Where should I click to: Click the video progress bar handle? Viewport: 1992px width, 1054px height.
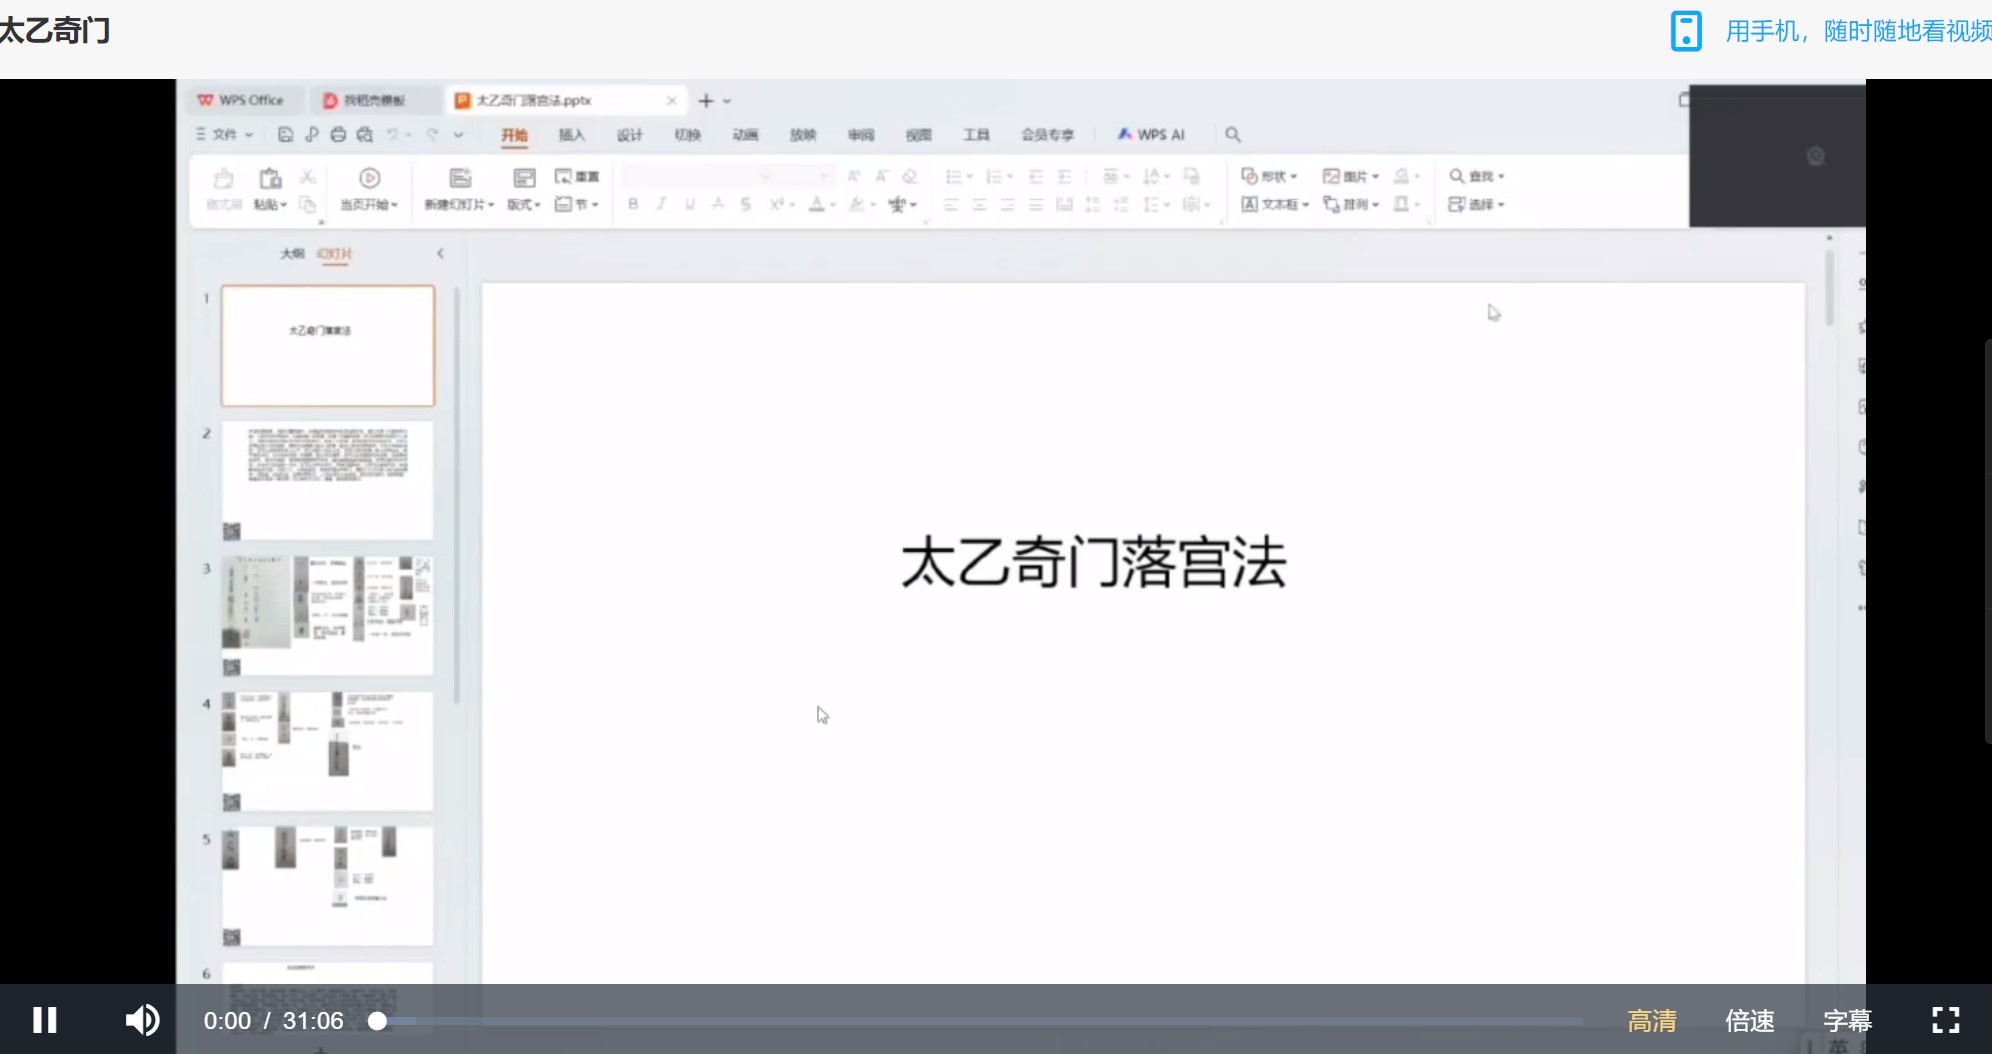pyautogui.click(x=377, y=1020)
